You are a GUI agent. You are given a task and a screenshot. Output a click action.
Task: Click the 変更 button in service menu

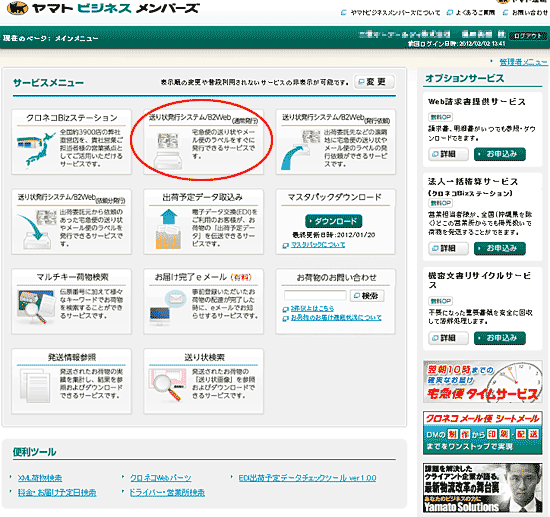[374, 82]
